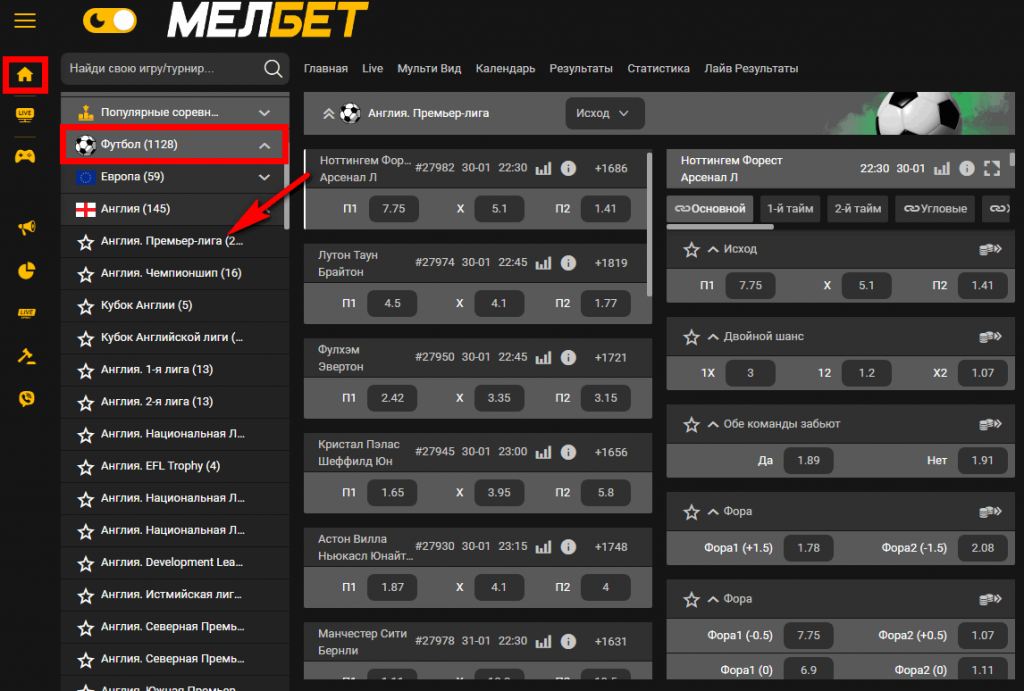Bet П1 7.75 in match list
Screen dimensions: 1024x691
click(x=393, y=209)
